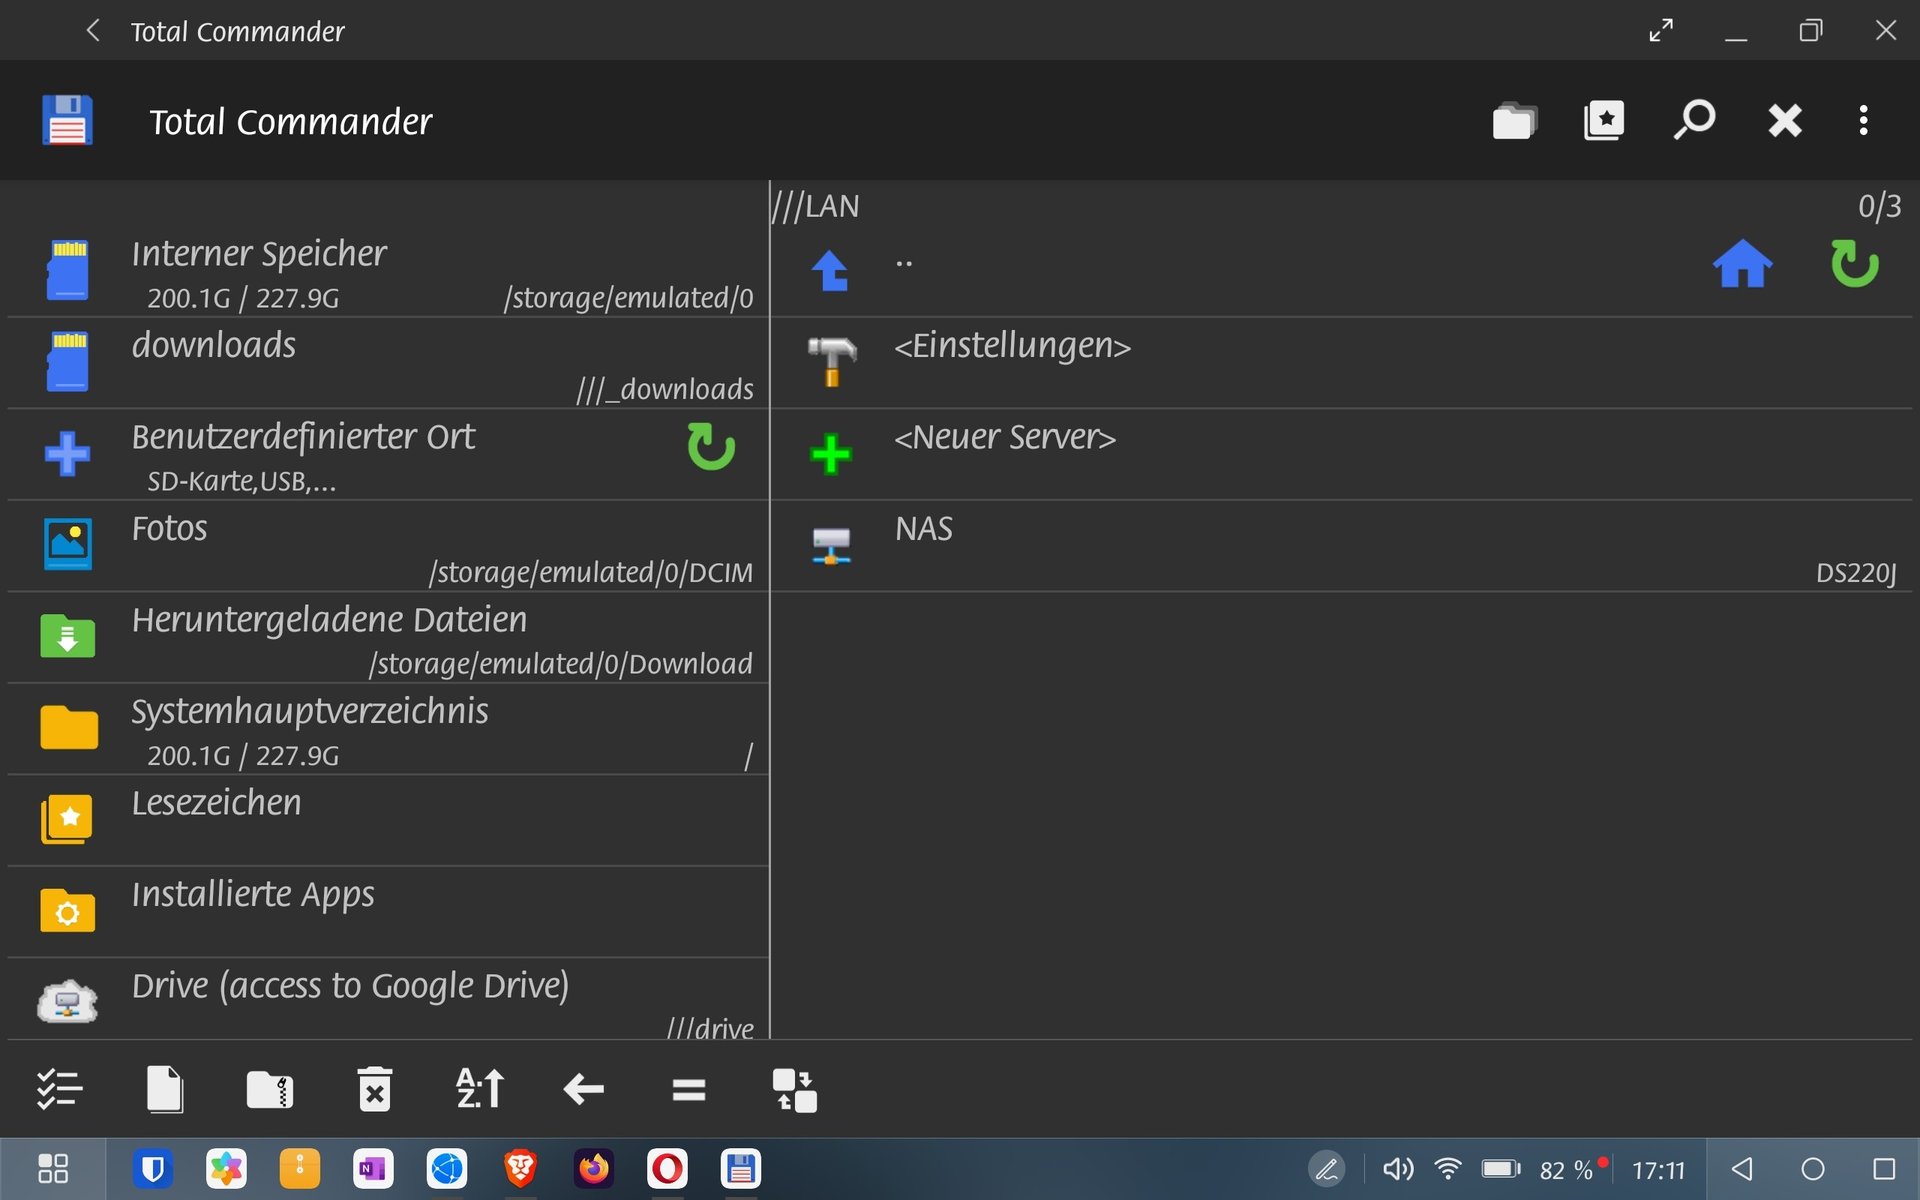Click the ///LAN path label

coord(816,206)
